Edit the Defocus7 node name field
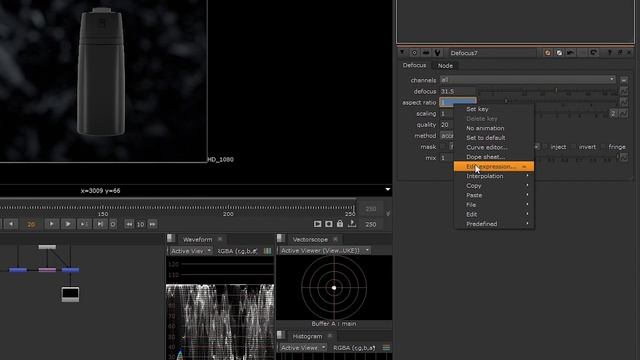The height and width of the screenshot is (360, 640). tap(492, 53)
